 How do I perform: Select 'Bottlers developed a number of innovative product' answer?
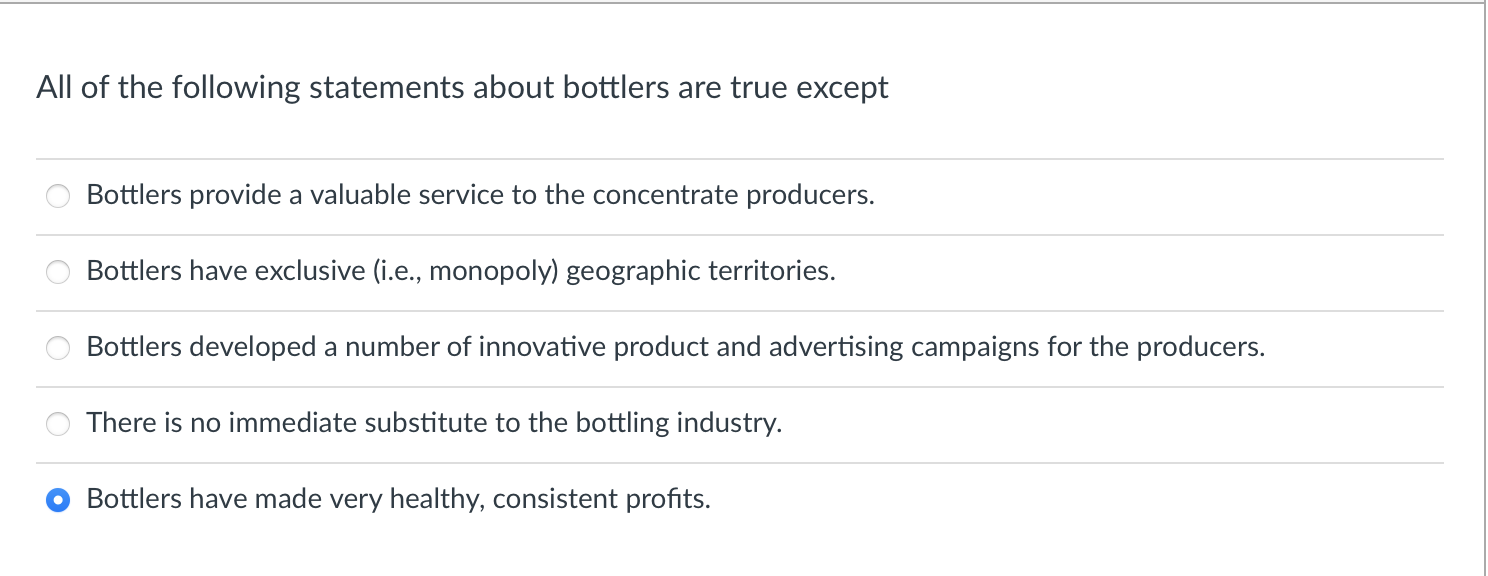click(58, 348)
